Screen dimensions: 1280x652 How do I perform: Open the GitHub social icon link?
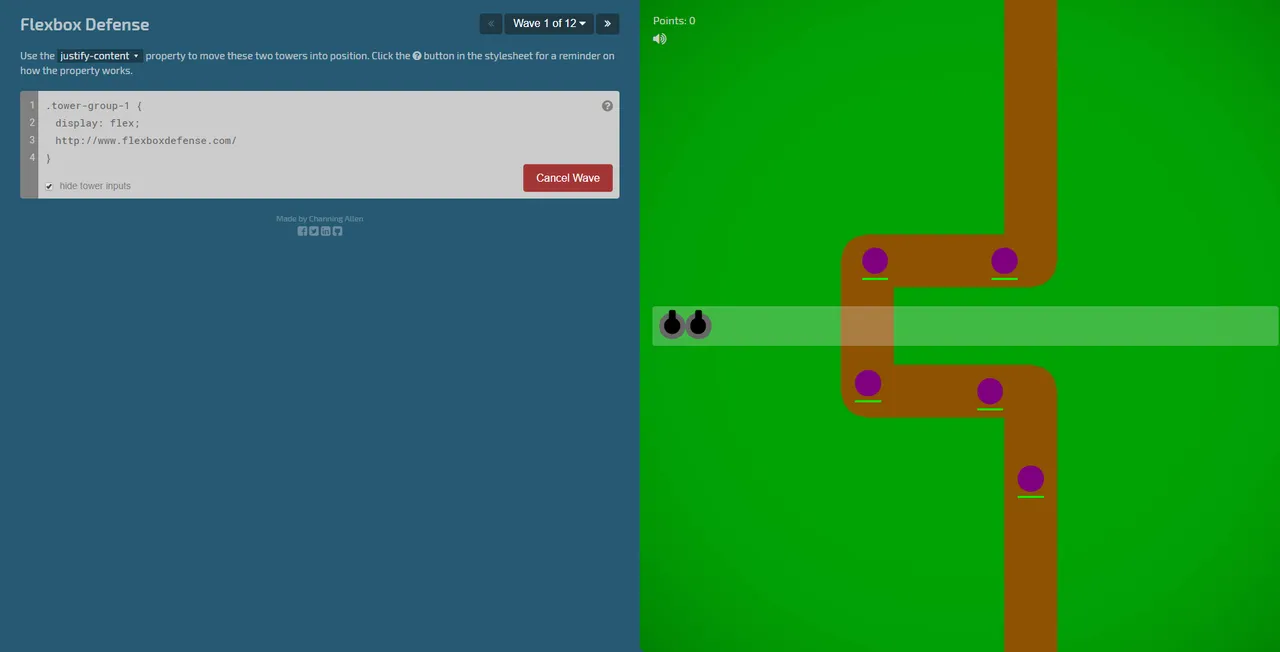(337, 231)
